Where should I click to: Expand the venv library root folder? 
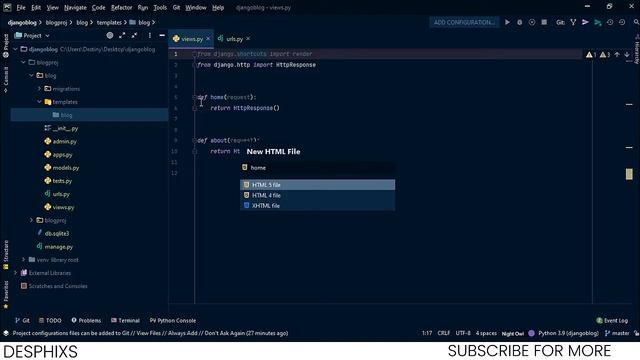pyautogui.click(x=24, y=259)
